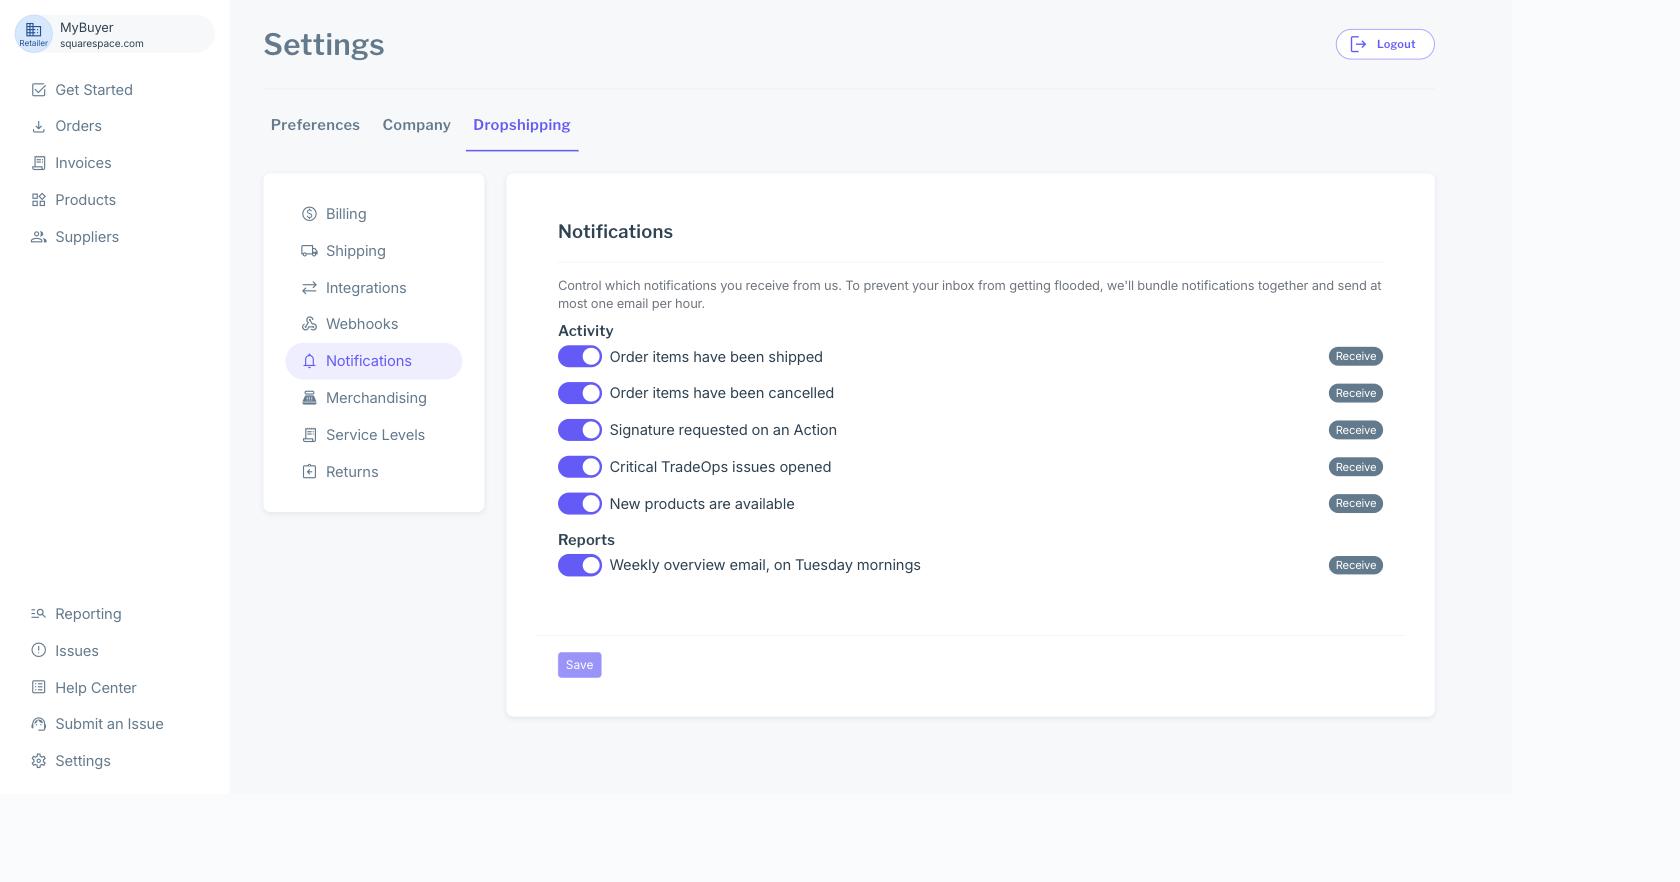Click the Reporting icon in sidebar
The height and width of the screenshot is (882, 1680).
pos(39,614)
